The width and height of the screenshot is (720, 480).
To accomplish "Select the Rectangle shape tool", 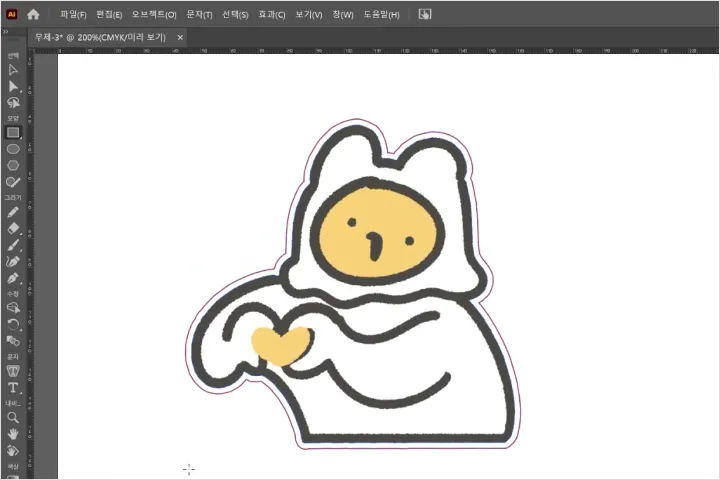I will (13, 132).
